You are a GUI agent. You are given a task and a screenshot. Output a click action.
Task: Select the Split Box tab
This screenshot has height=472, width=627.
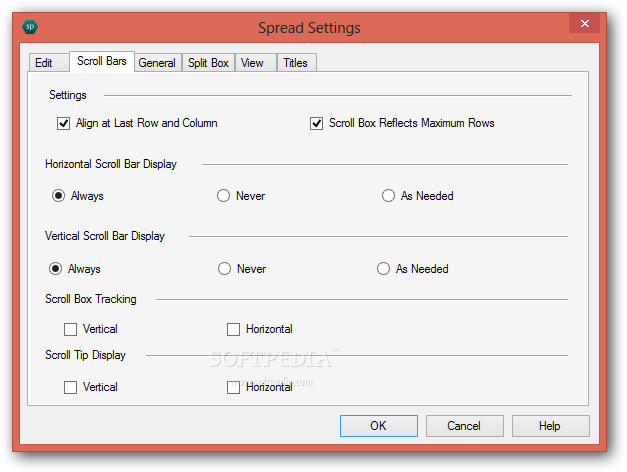pos(208,63)
